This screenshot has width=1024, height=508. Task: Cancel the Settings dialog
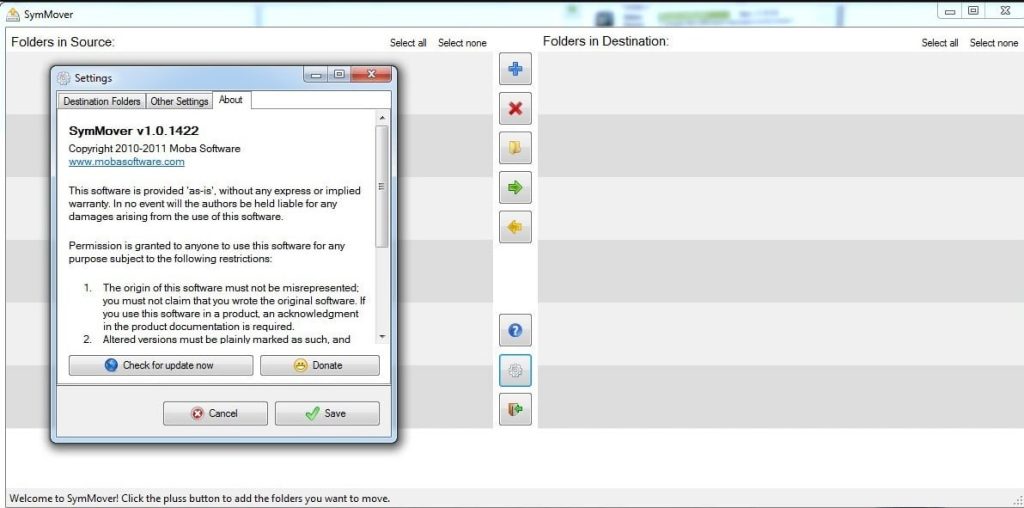pos(216,413)
